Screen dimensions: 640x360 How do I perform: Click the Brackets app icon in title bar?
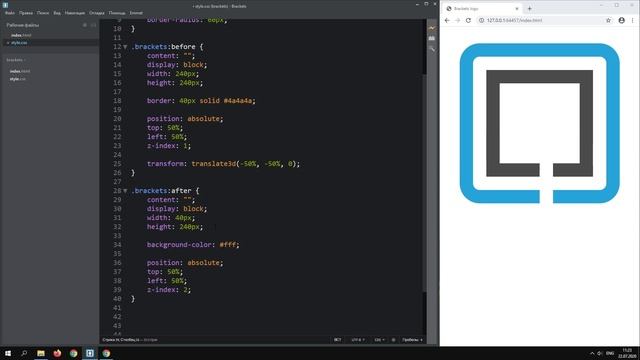tap(5, 5)
